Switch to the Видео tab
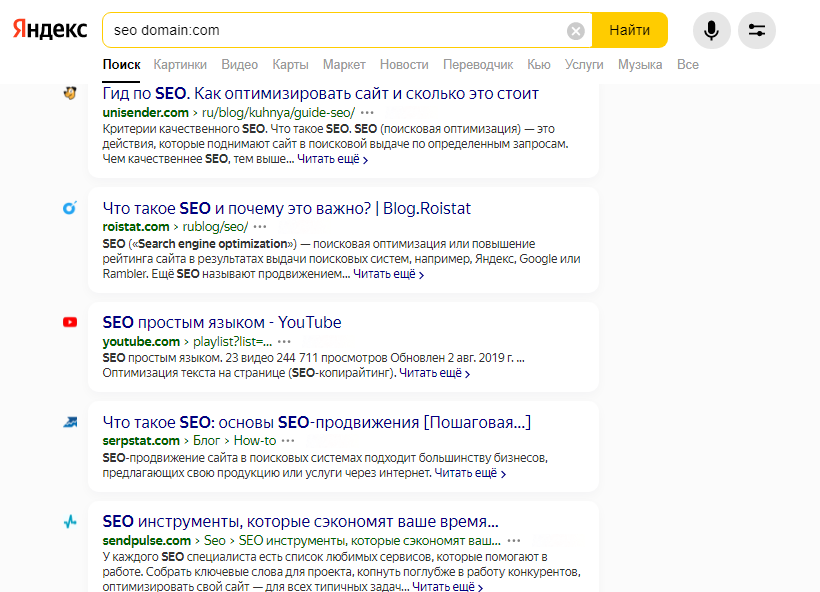 point(240,64)
